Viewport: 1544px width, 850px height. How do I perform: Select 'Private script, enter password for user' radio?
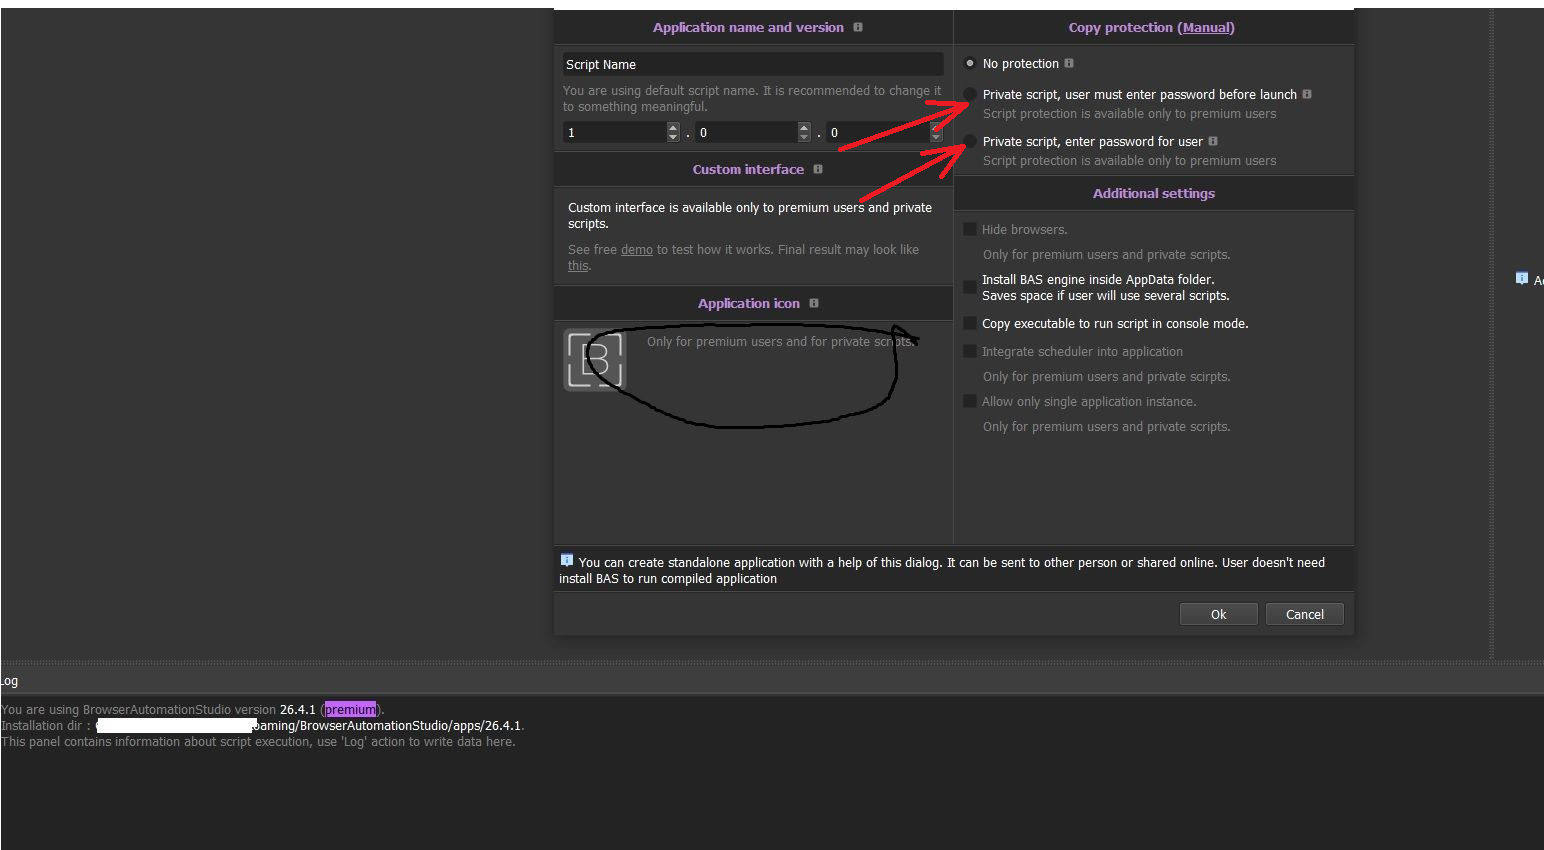969,141
